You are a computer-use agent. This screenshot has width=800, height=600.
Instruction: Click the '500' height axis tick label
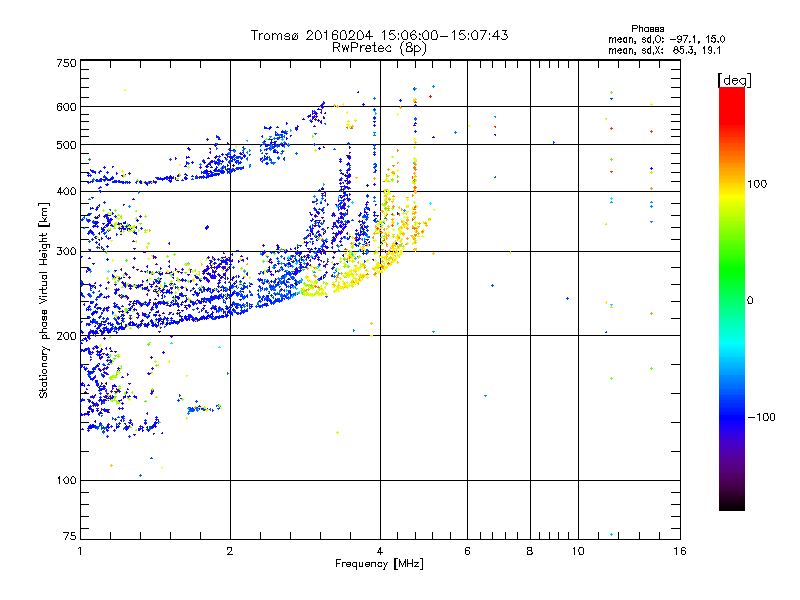point(66,145)
